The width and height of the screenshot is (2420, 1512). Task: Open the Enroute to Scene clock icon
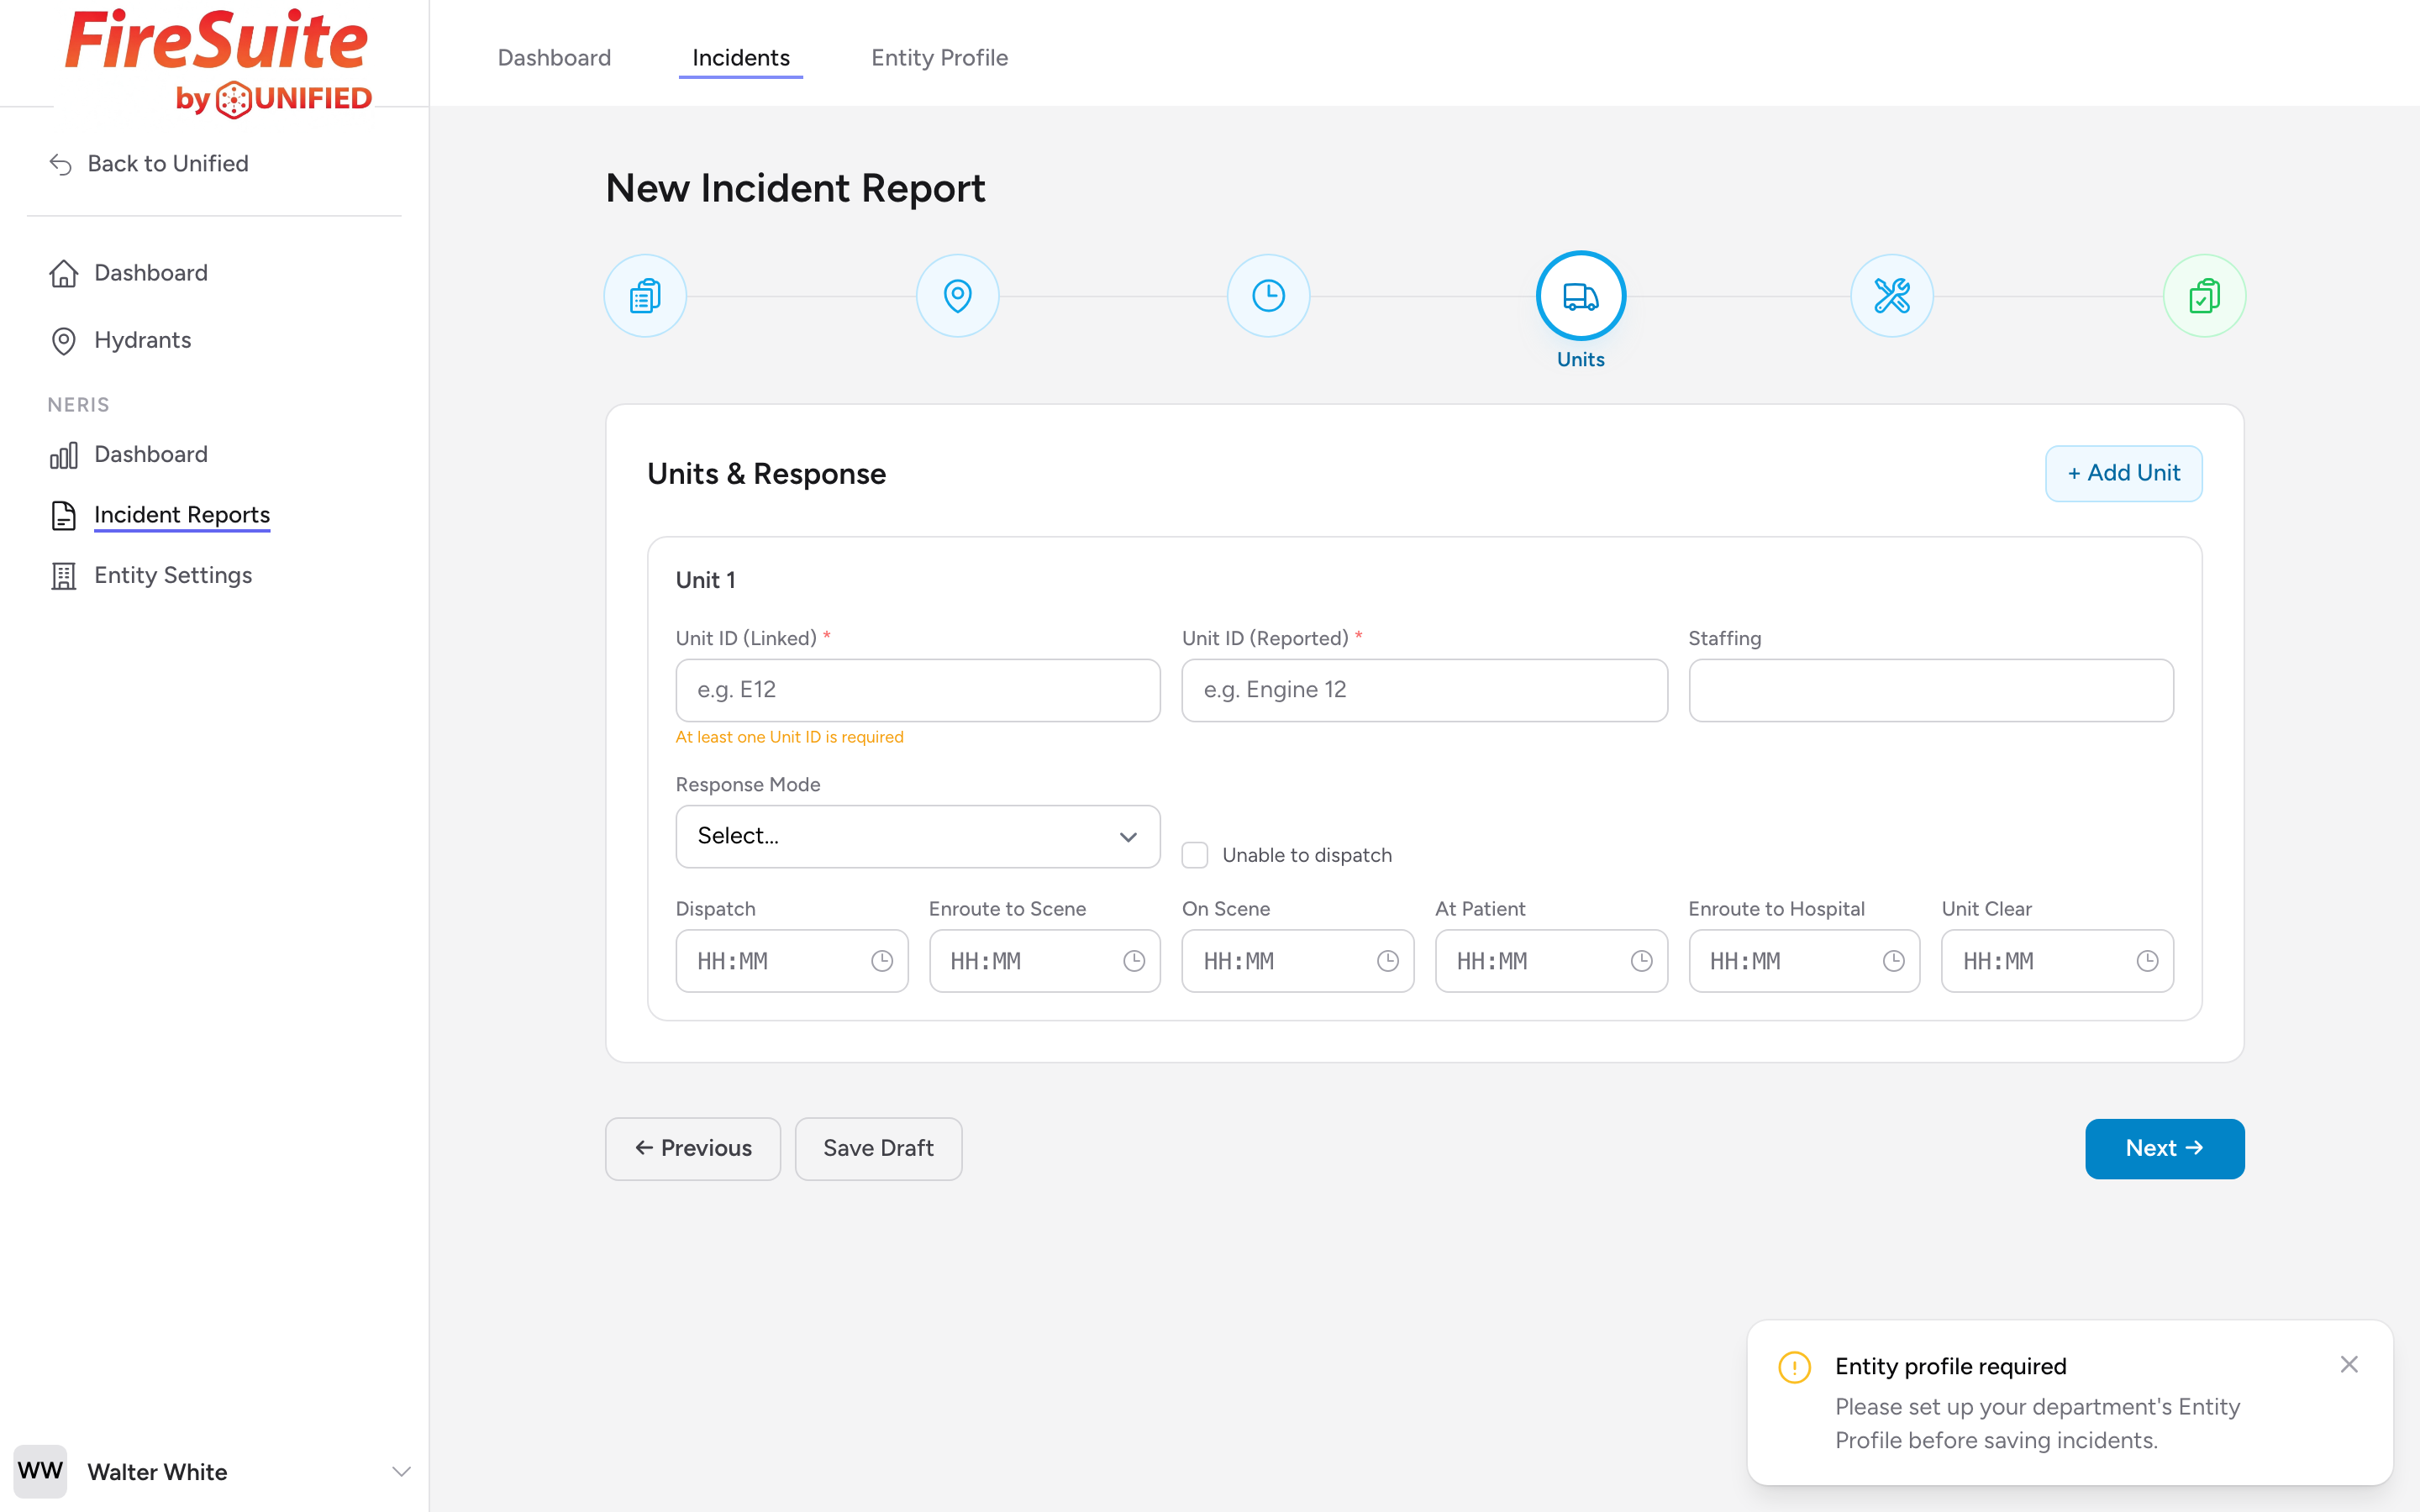pos(1133,961)
